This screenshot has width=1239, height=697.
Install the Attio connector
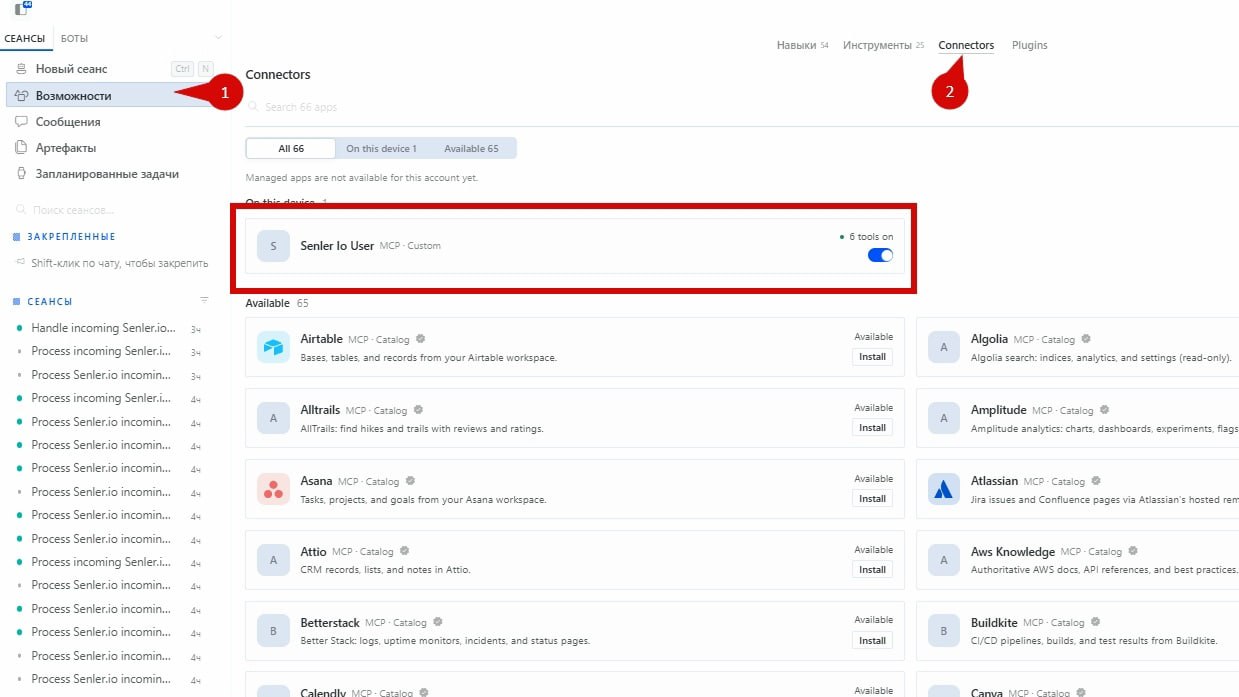(x=873, y=570)
